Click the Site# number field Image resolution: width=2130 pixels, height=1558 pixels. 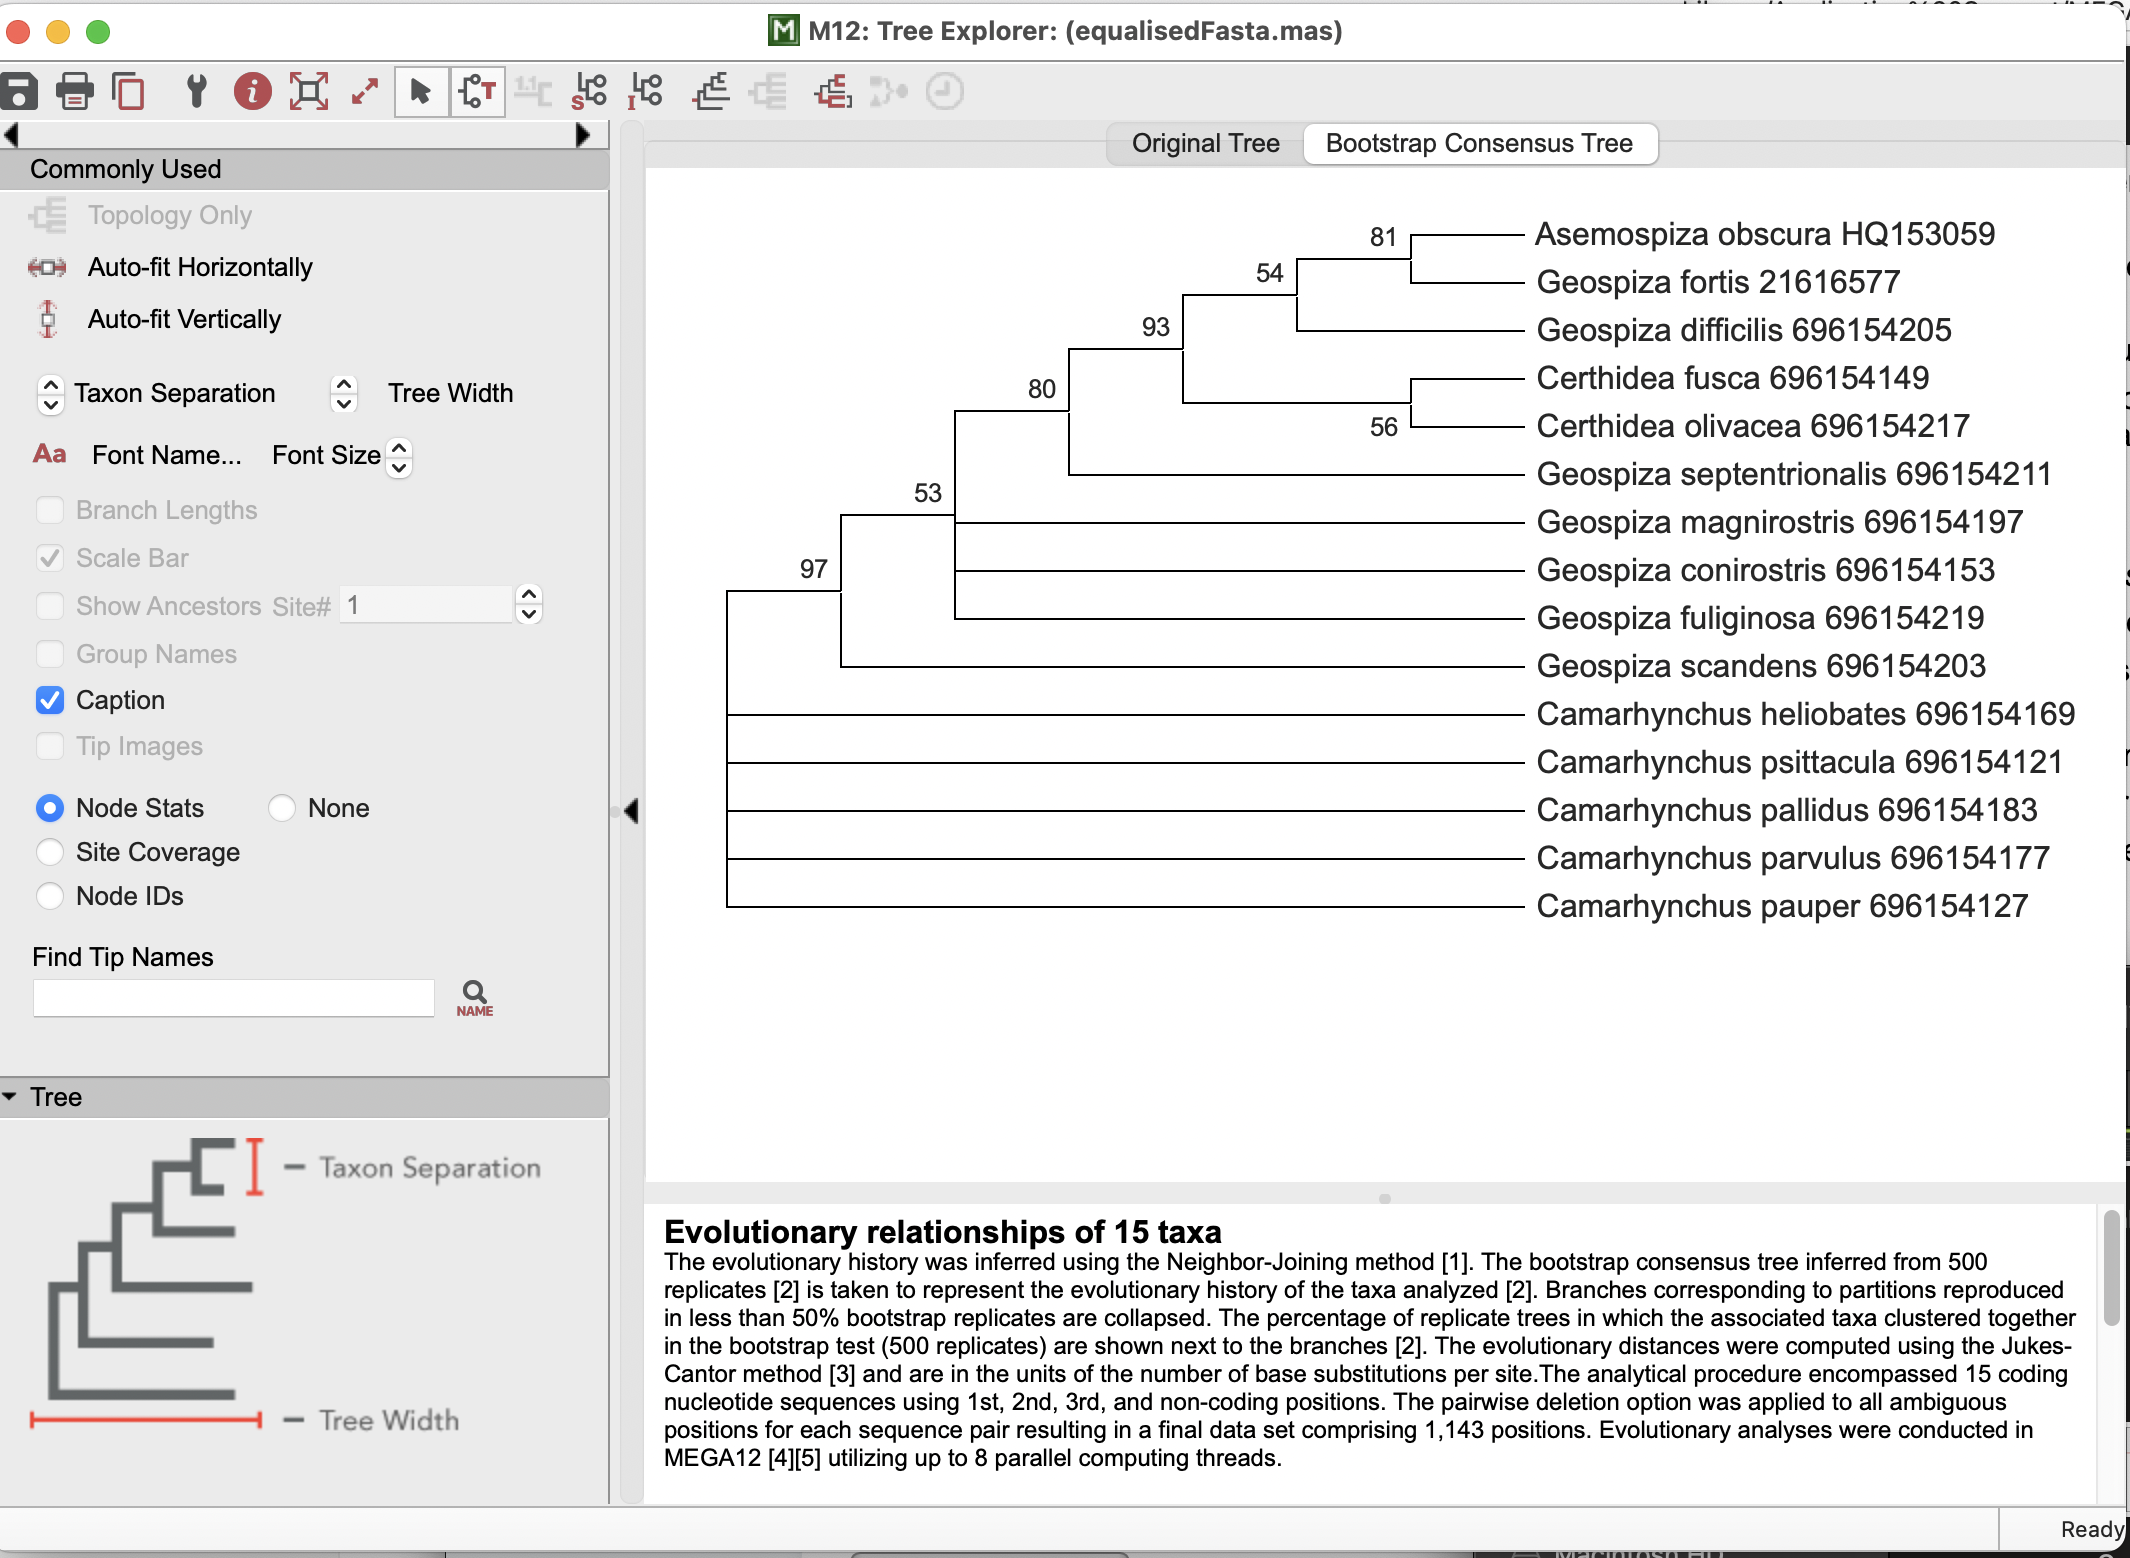[427, 605]
